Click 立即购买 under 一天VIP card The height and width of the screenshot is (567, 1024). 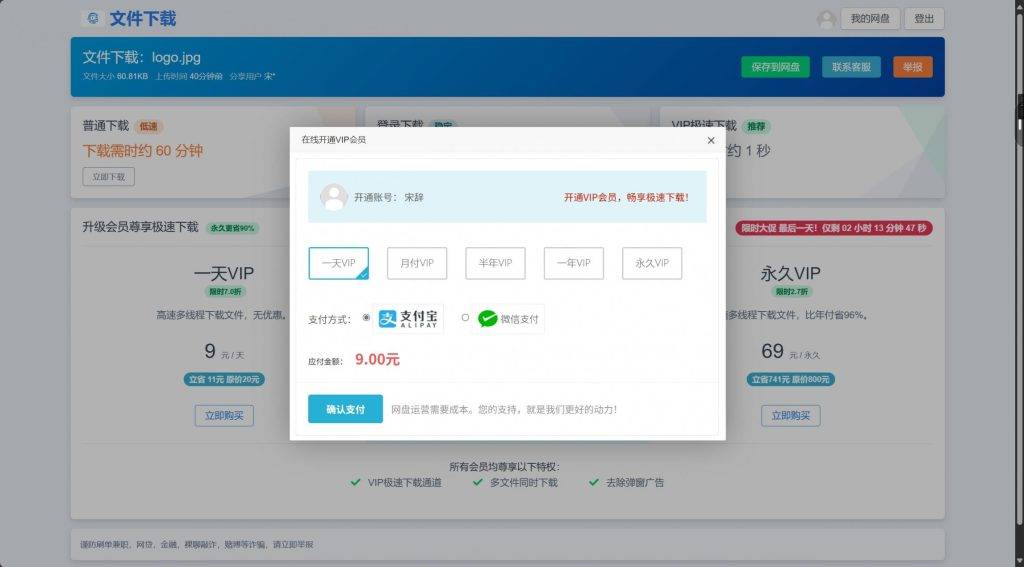click(x=224, y=415)
